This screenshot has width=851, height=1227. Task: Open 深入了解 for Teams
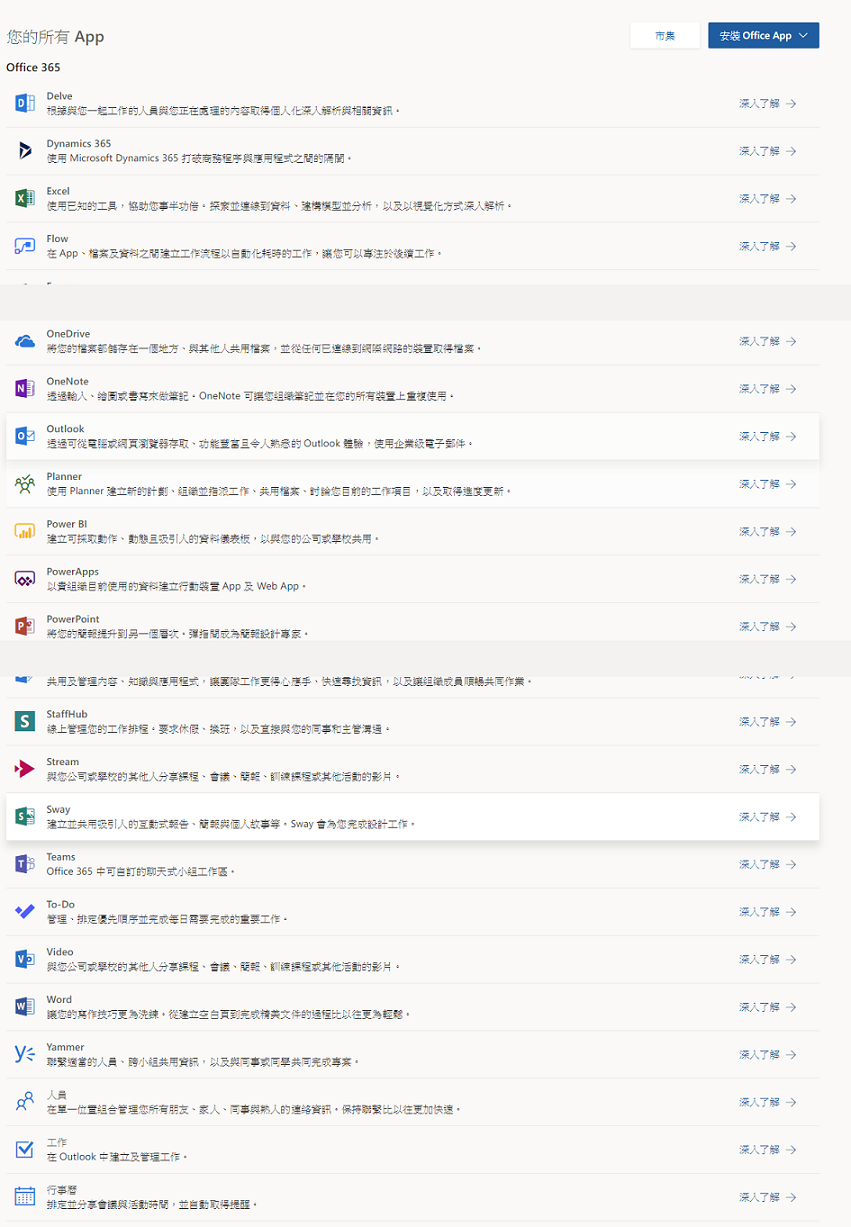coord(767,864)
